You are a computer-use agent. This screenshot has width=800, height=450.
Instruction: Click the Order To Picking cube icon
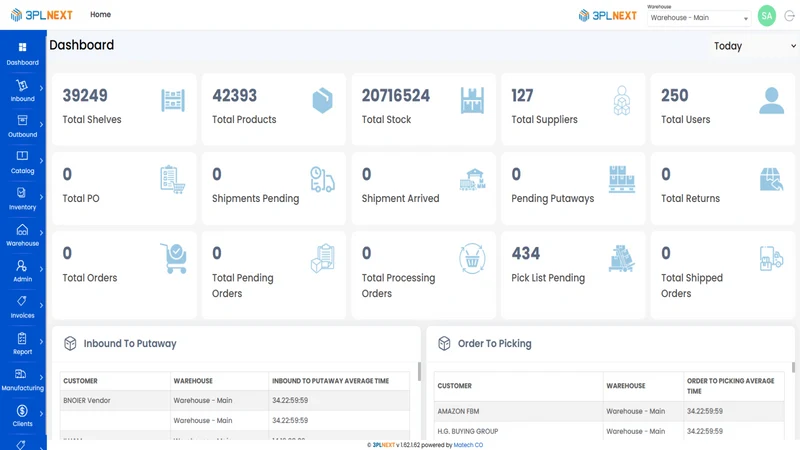click(x=444, y=343)
